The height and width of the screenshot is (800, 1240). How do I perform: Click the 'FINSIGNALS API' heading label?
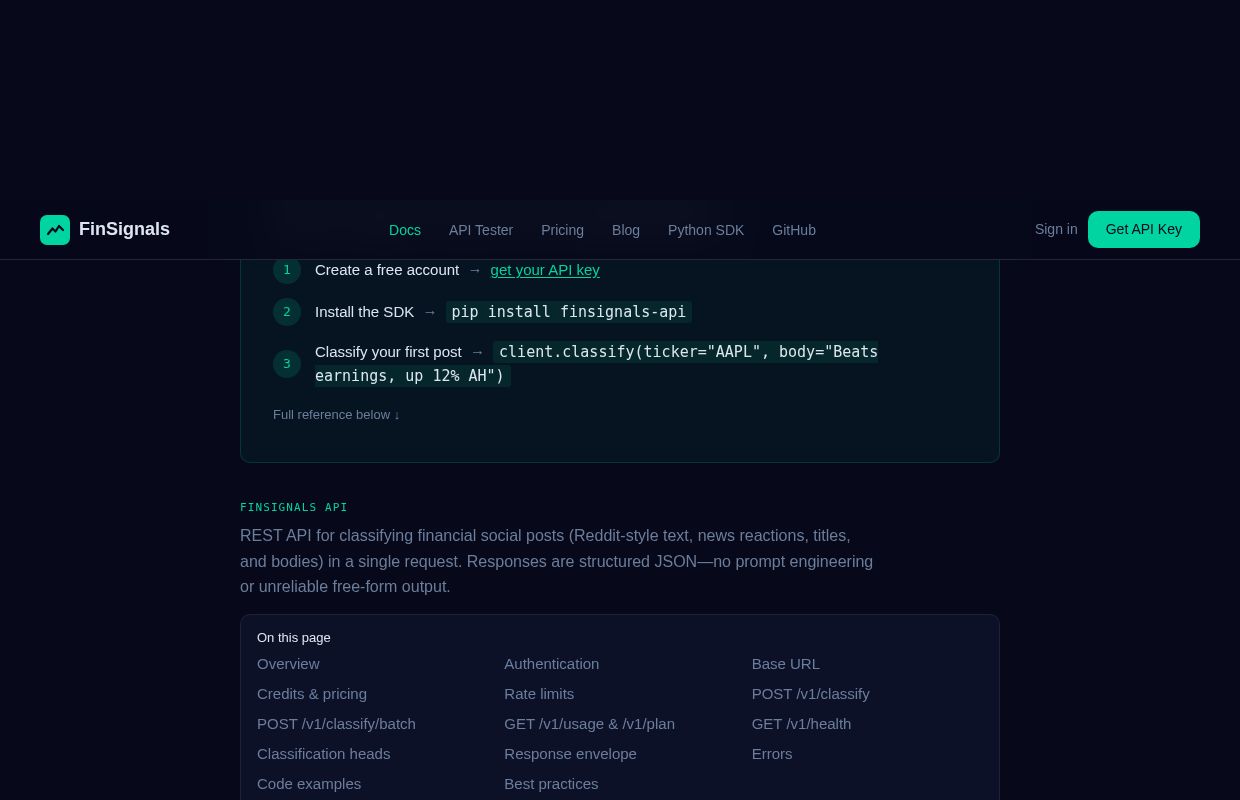point(294,508)
